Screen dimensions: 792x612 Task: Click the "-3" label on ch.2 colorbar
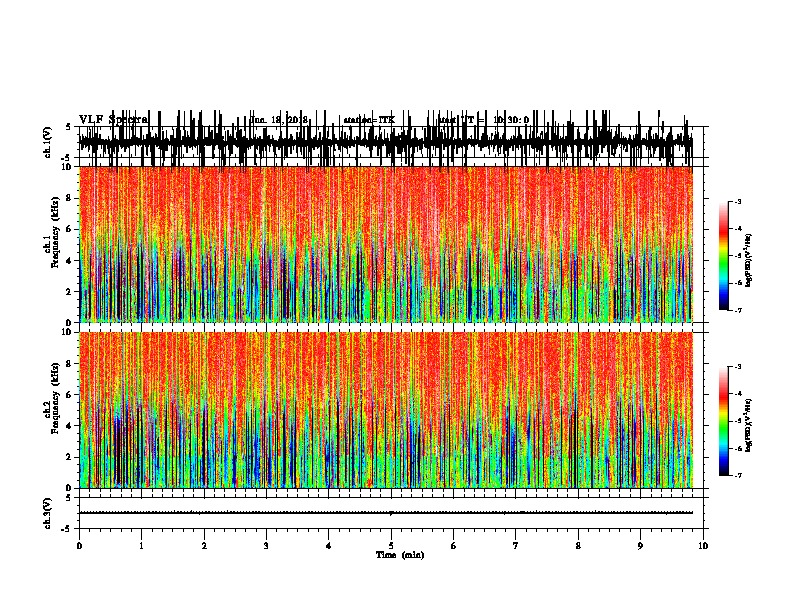(x=737, y=367)
